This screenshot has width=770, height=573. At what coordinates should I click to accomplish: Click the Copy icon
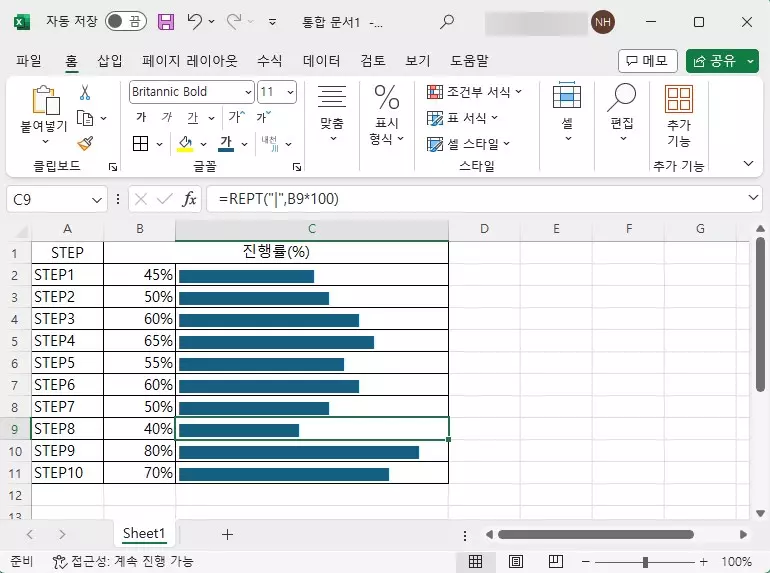point(85,118)
